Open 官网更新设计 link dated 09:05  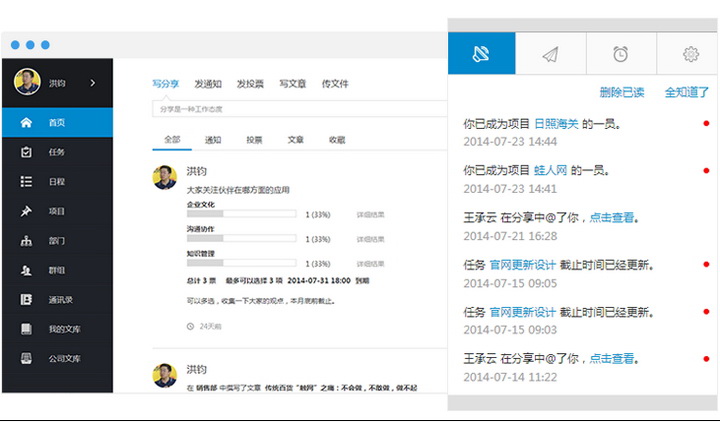[x=523, y=265]
